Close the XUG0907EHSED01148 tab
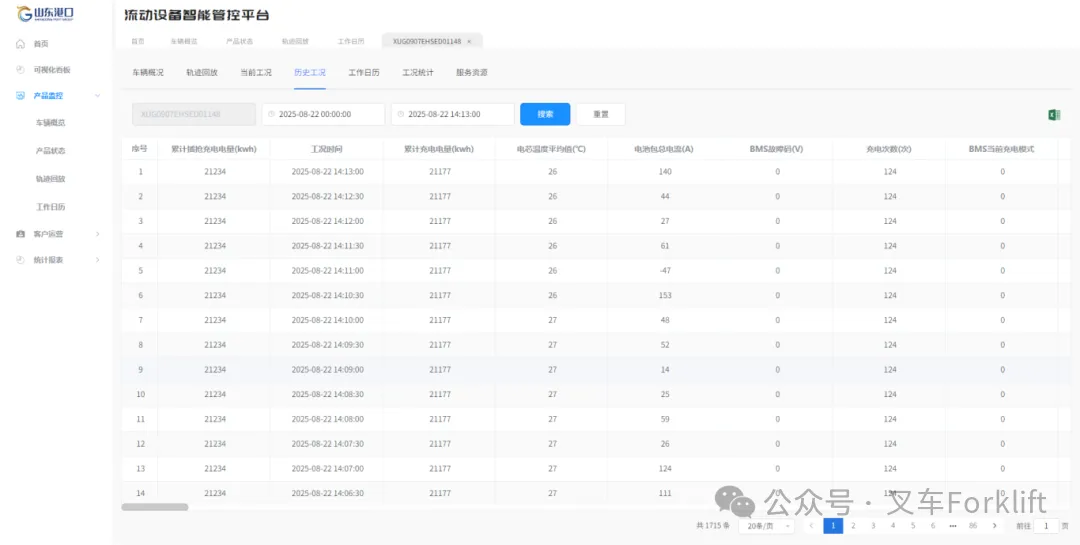 [x=469, y=41]
